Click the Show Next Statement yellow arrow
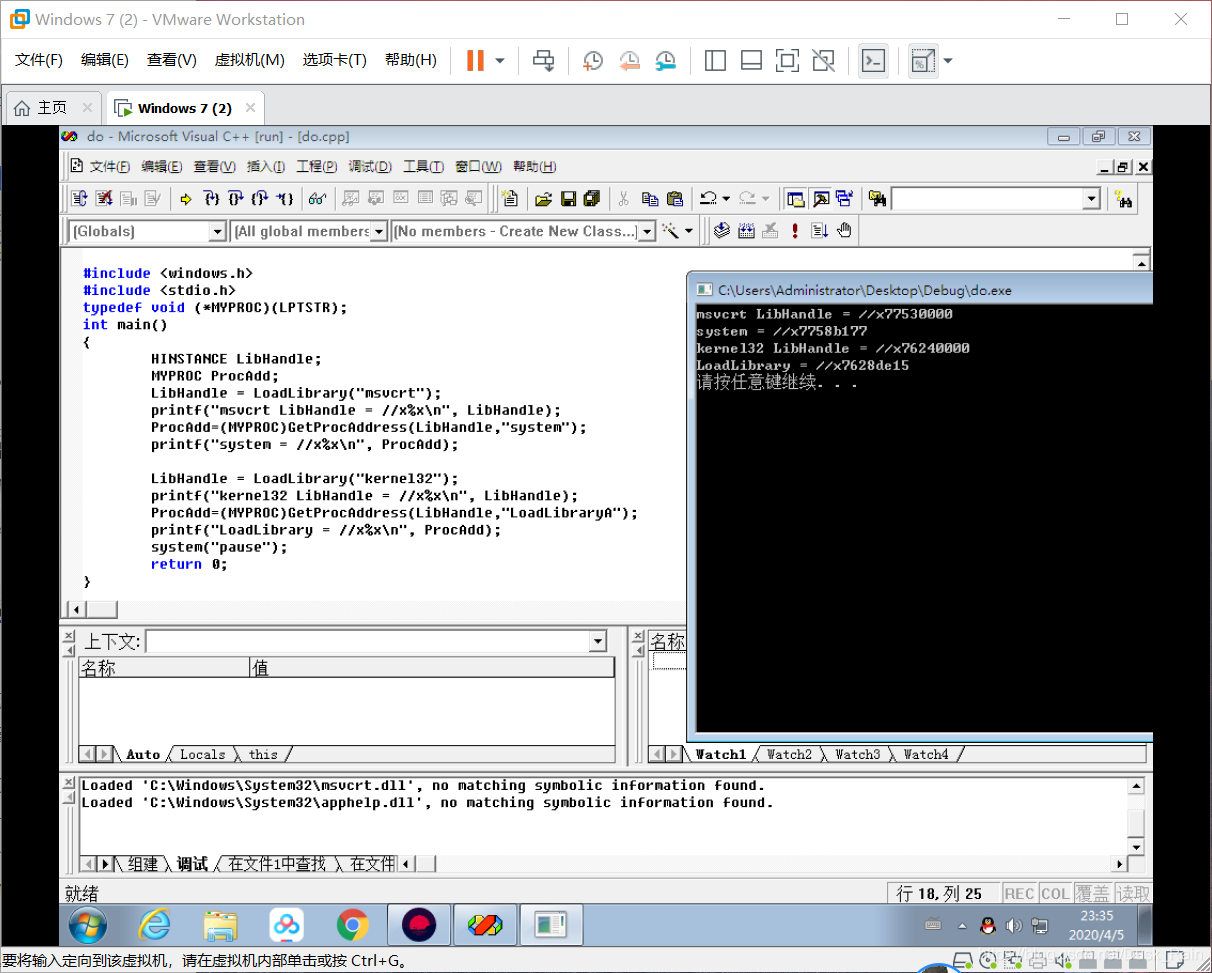The width and height of the screenshot is (1212, 973). [x=186, y=199]
